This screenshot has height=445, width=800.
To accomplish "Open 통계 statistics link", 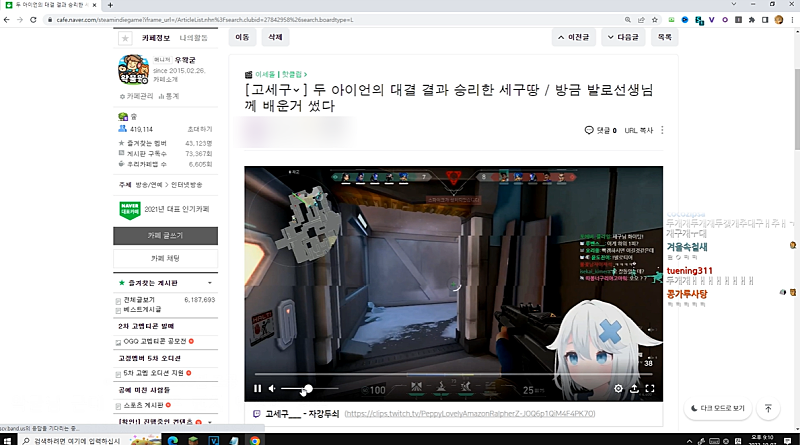I will (169, 96).
